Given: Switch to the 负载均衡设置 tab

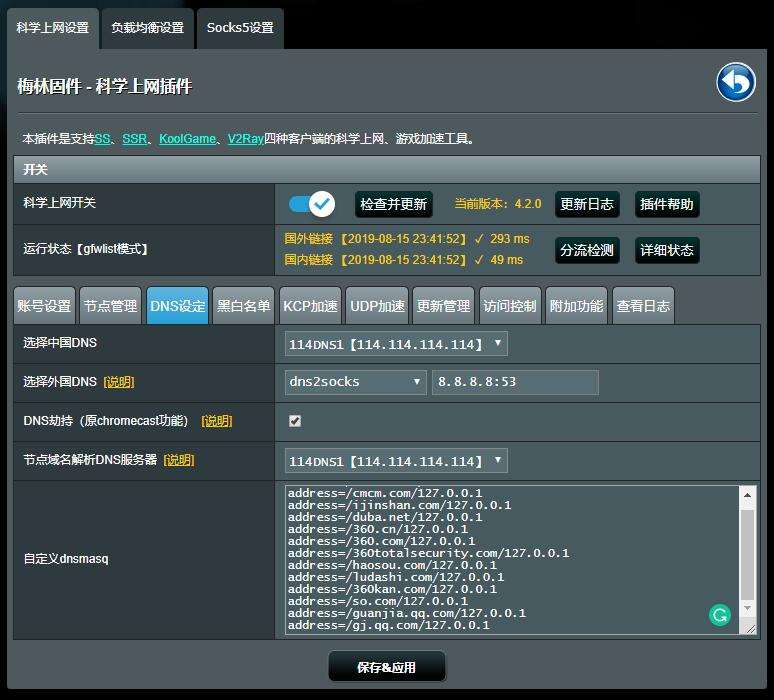Looking at the screenshot, I should click(x=147, y=28).
